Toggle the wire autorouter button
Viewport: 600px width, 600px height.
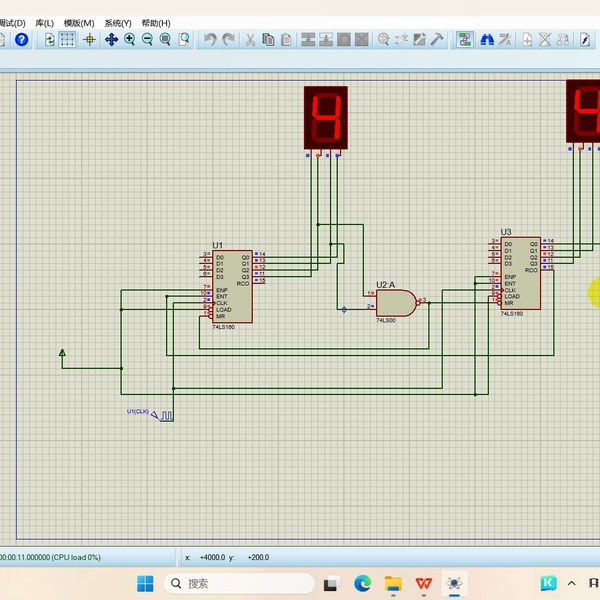coord(465,40)
